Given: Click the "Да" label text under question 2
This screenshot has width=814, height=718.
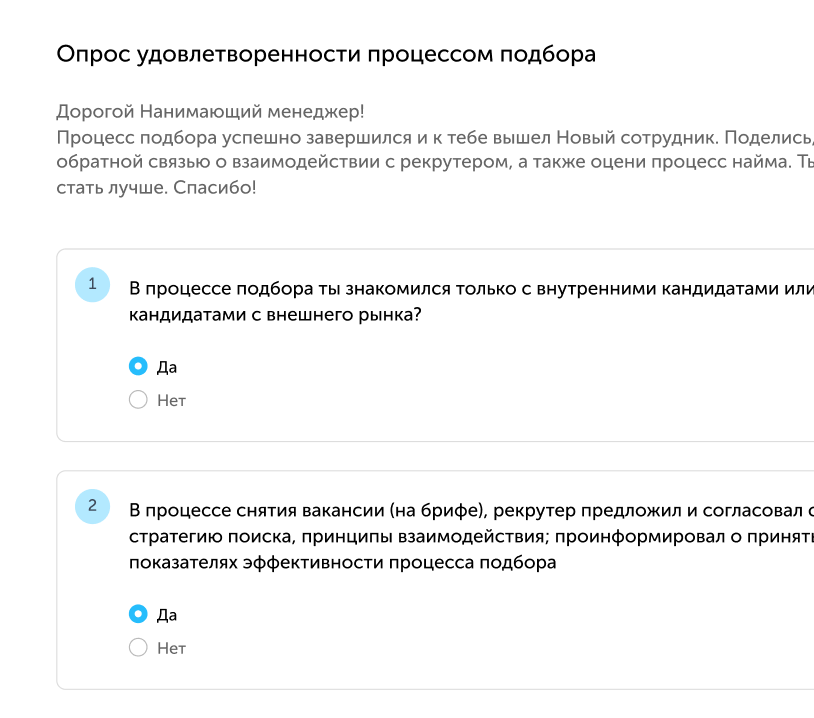Looking at the screenshot, I should click(x=167, y=615).
